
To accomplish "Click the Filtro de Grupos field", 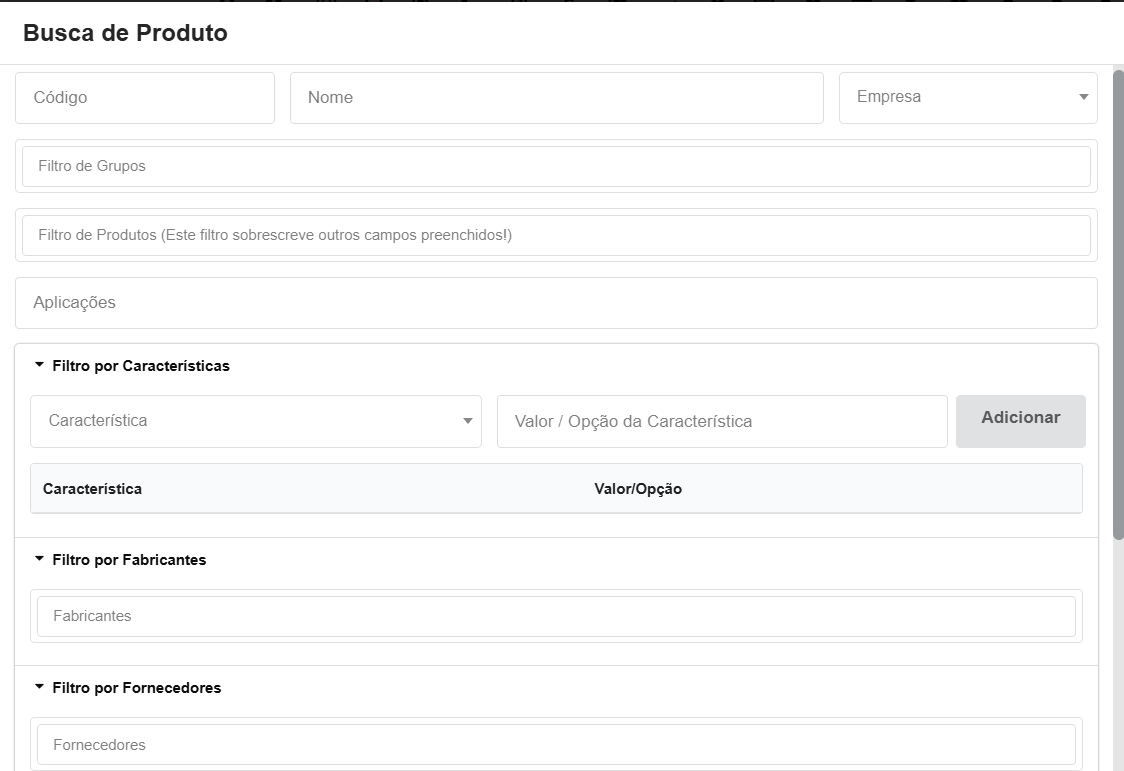I will [556, 166].
